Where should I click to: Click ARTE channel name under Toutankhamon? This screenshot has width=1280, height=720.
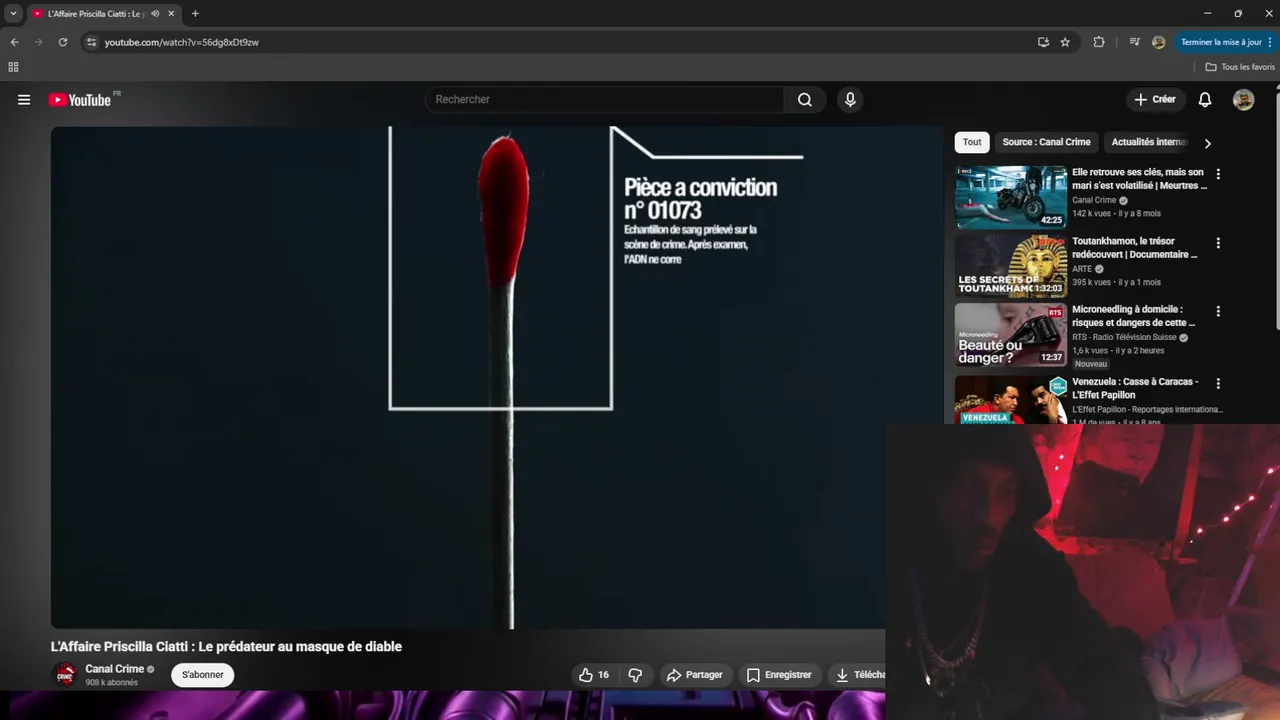1083,269
